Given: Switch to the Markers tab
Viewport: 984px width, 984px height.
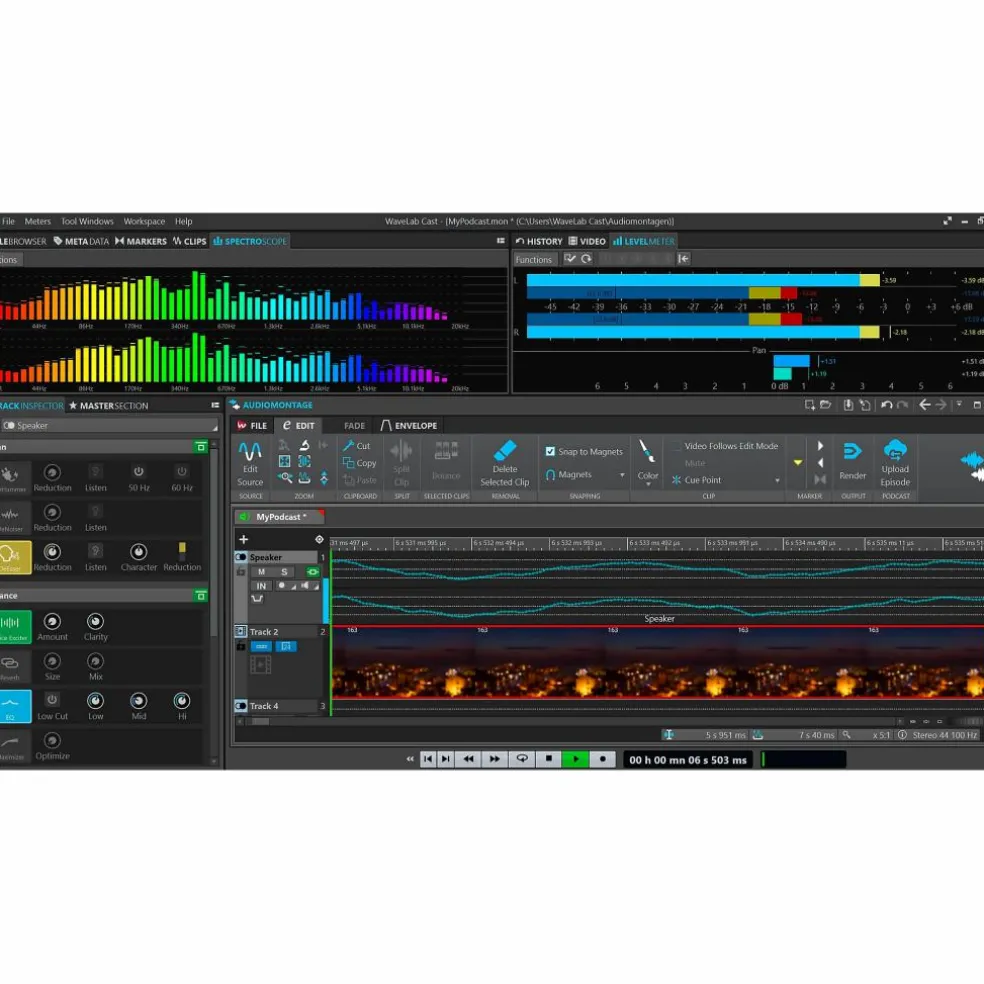Looking at the screenshot, I should [141, 241].
